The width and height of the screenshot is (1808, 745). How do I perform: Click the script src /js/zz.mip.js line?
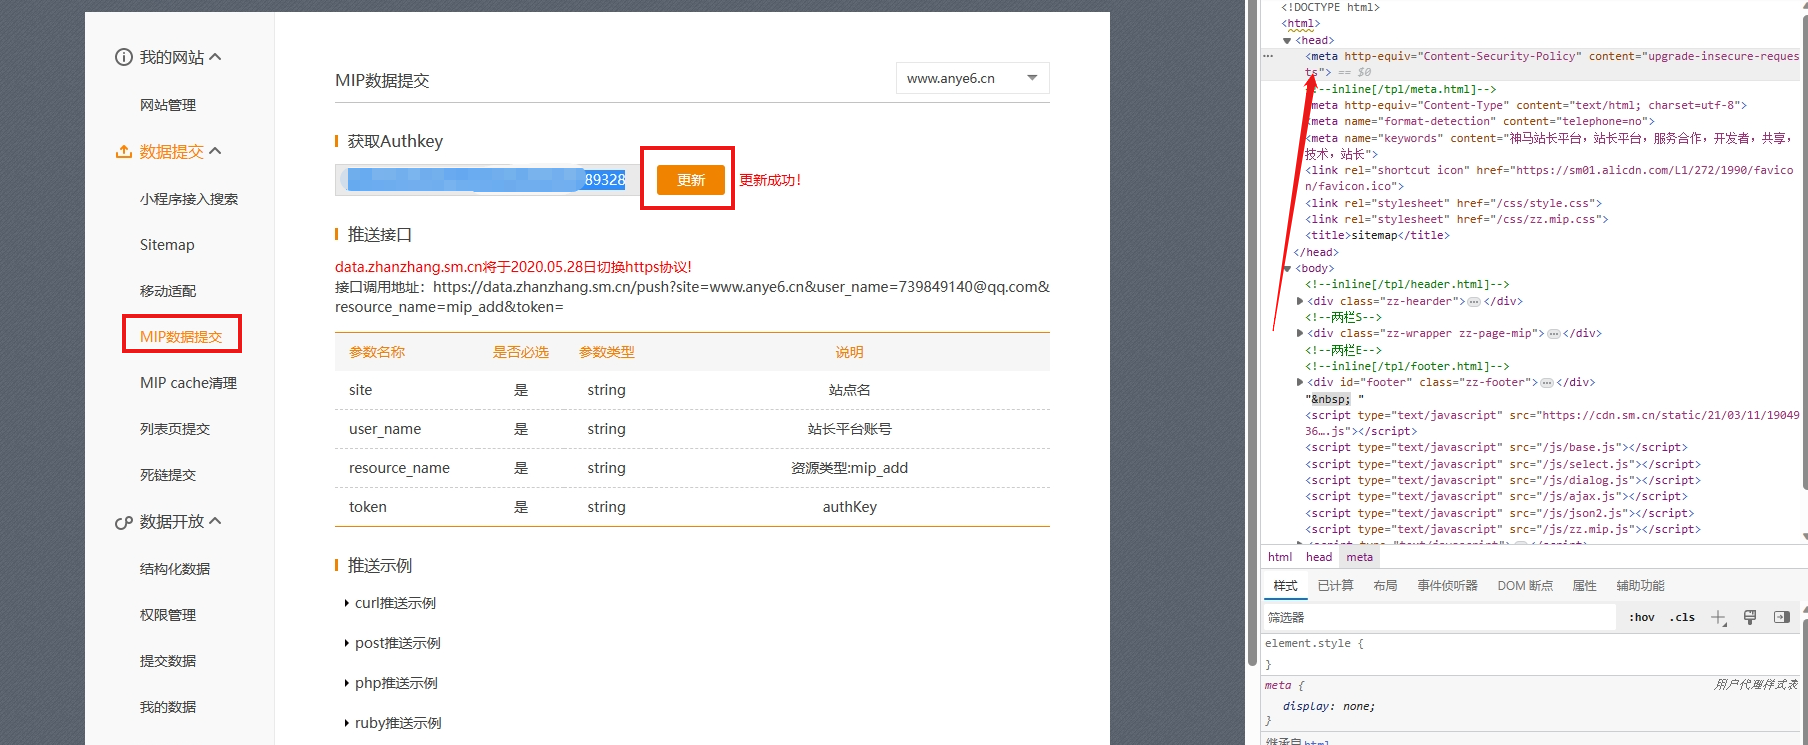tap(1503, 529)
